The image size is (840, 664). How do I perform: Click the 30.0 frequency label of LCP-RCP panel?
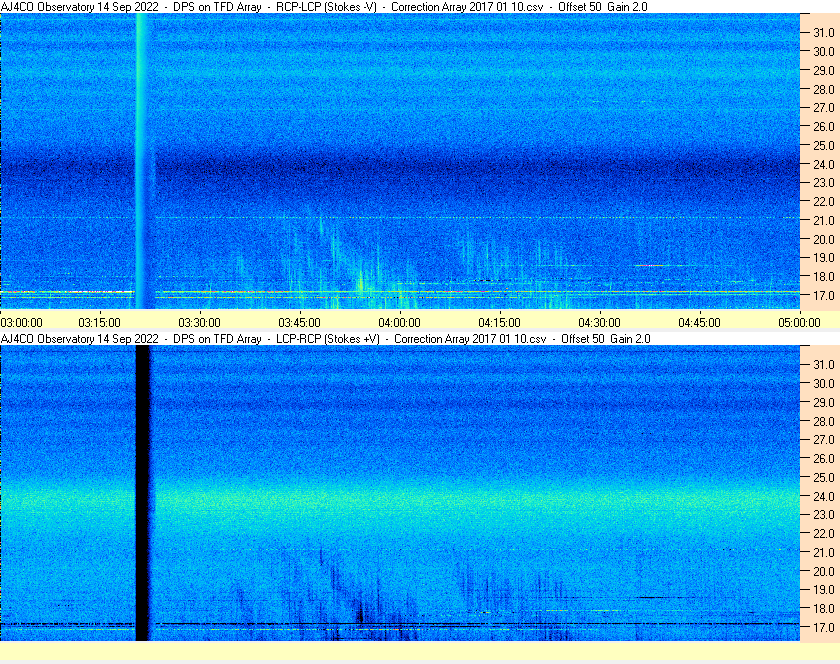824,383
